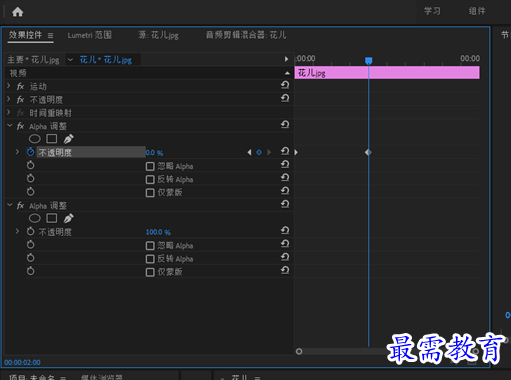The height and width of the screenshot is (380, 511).
Task: Reset the second Alpha 调整 effect
Action: pos(285,204)
